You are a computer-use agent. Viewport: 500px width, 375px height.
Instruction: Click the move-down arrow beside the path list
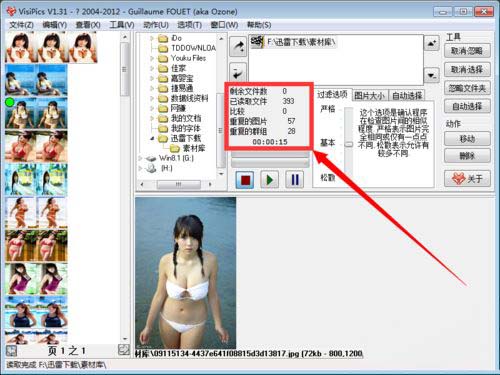[432, 75]
